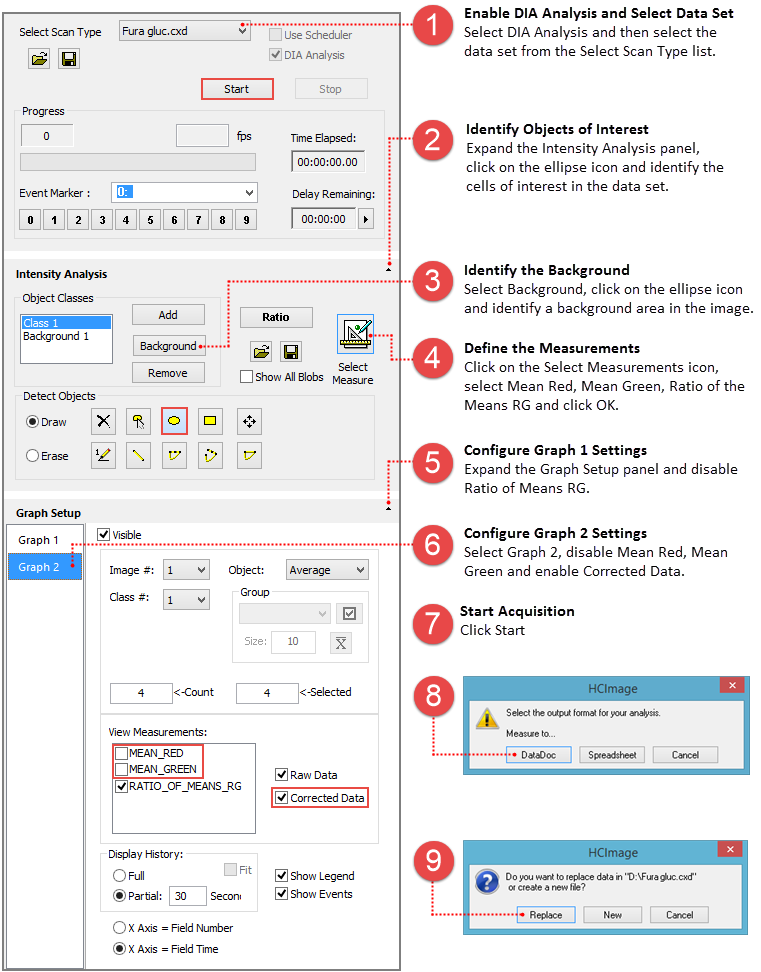Select the ellipse drawing tool
Viewport: 761px width, 972px height.
[x=175, y=422]
